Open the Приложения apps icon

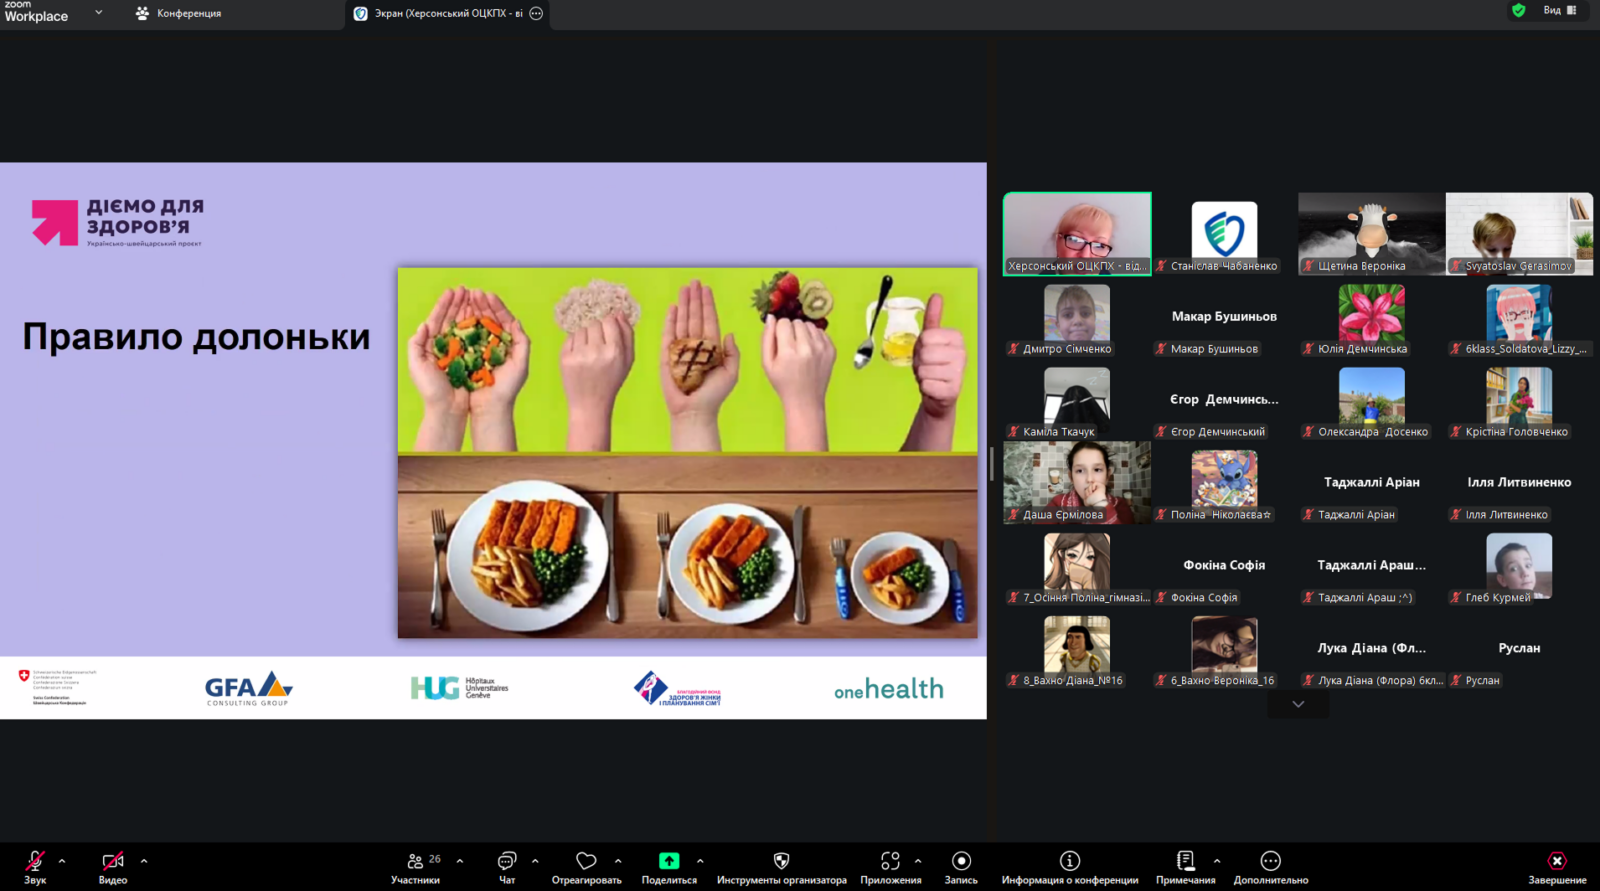point(890,861)
